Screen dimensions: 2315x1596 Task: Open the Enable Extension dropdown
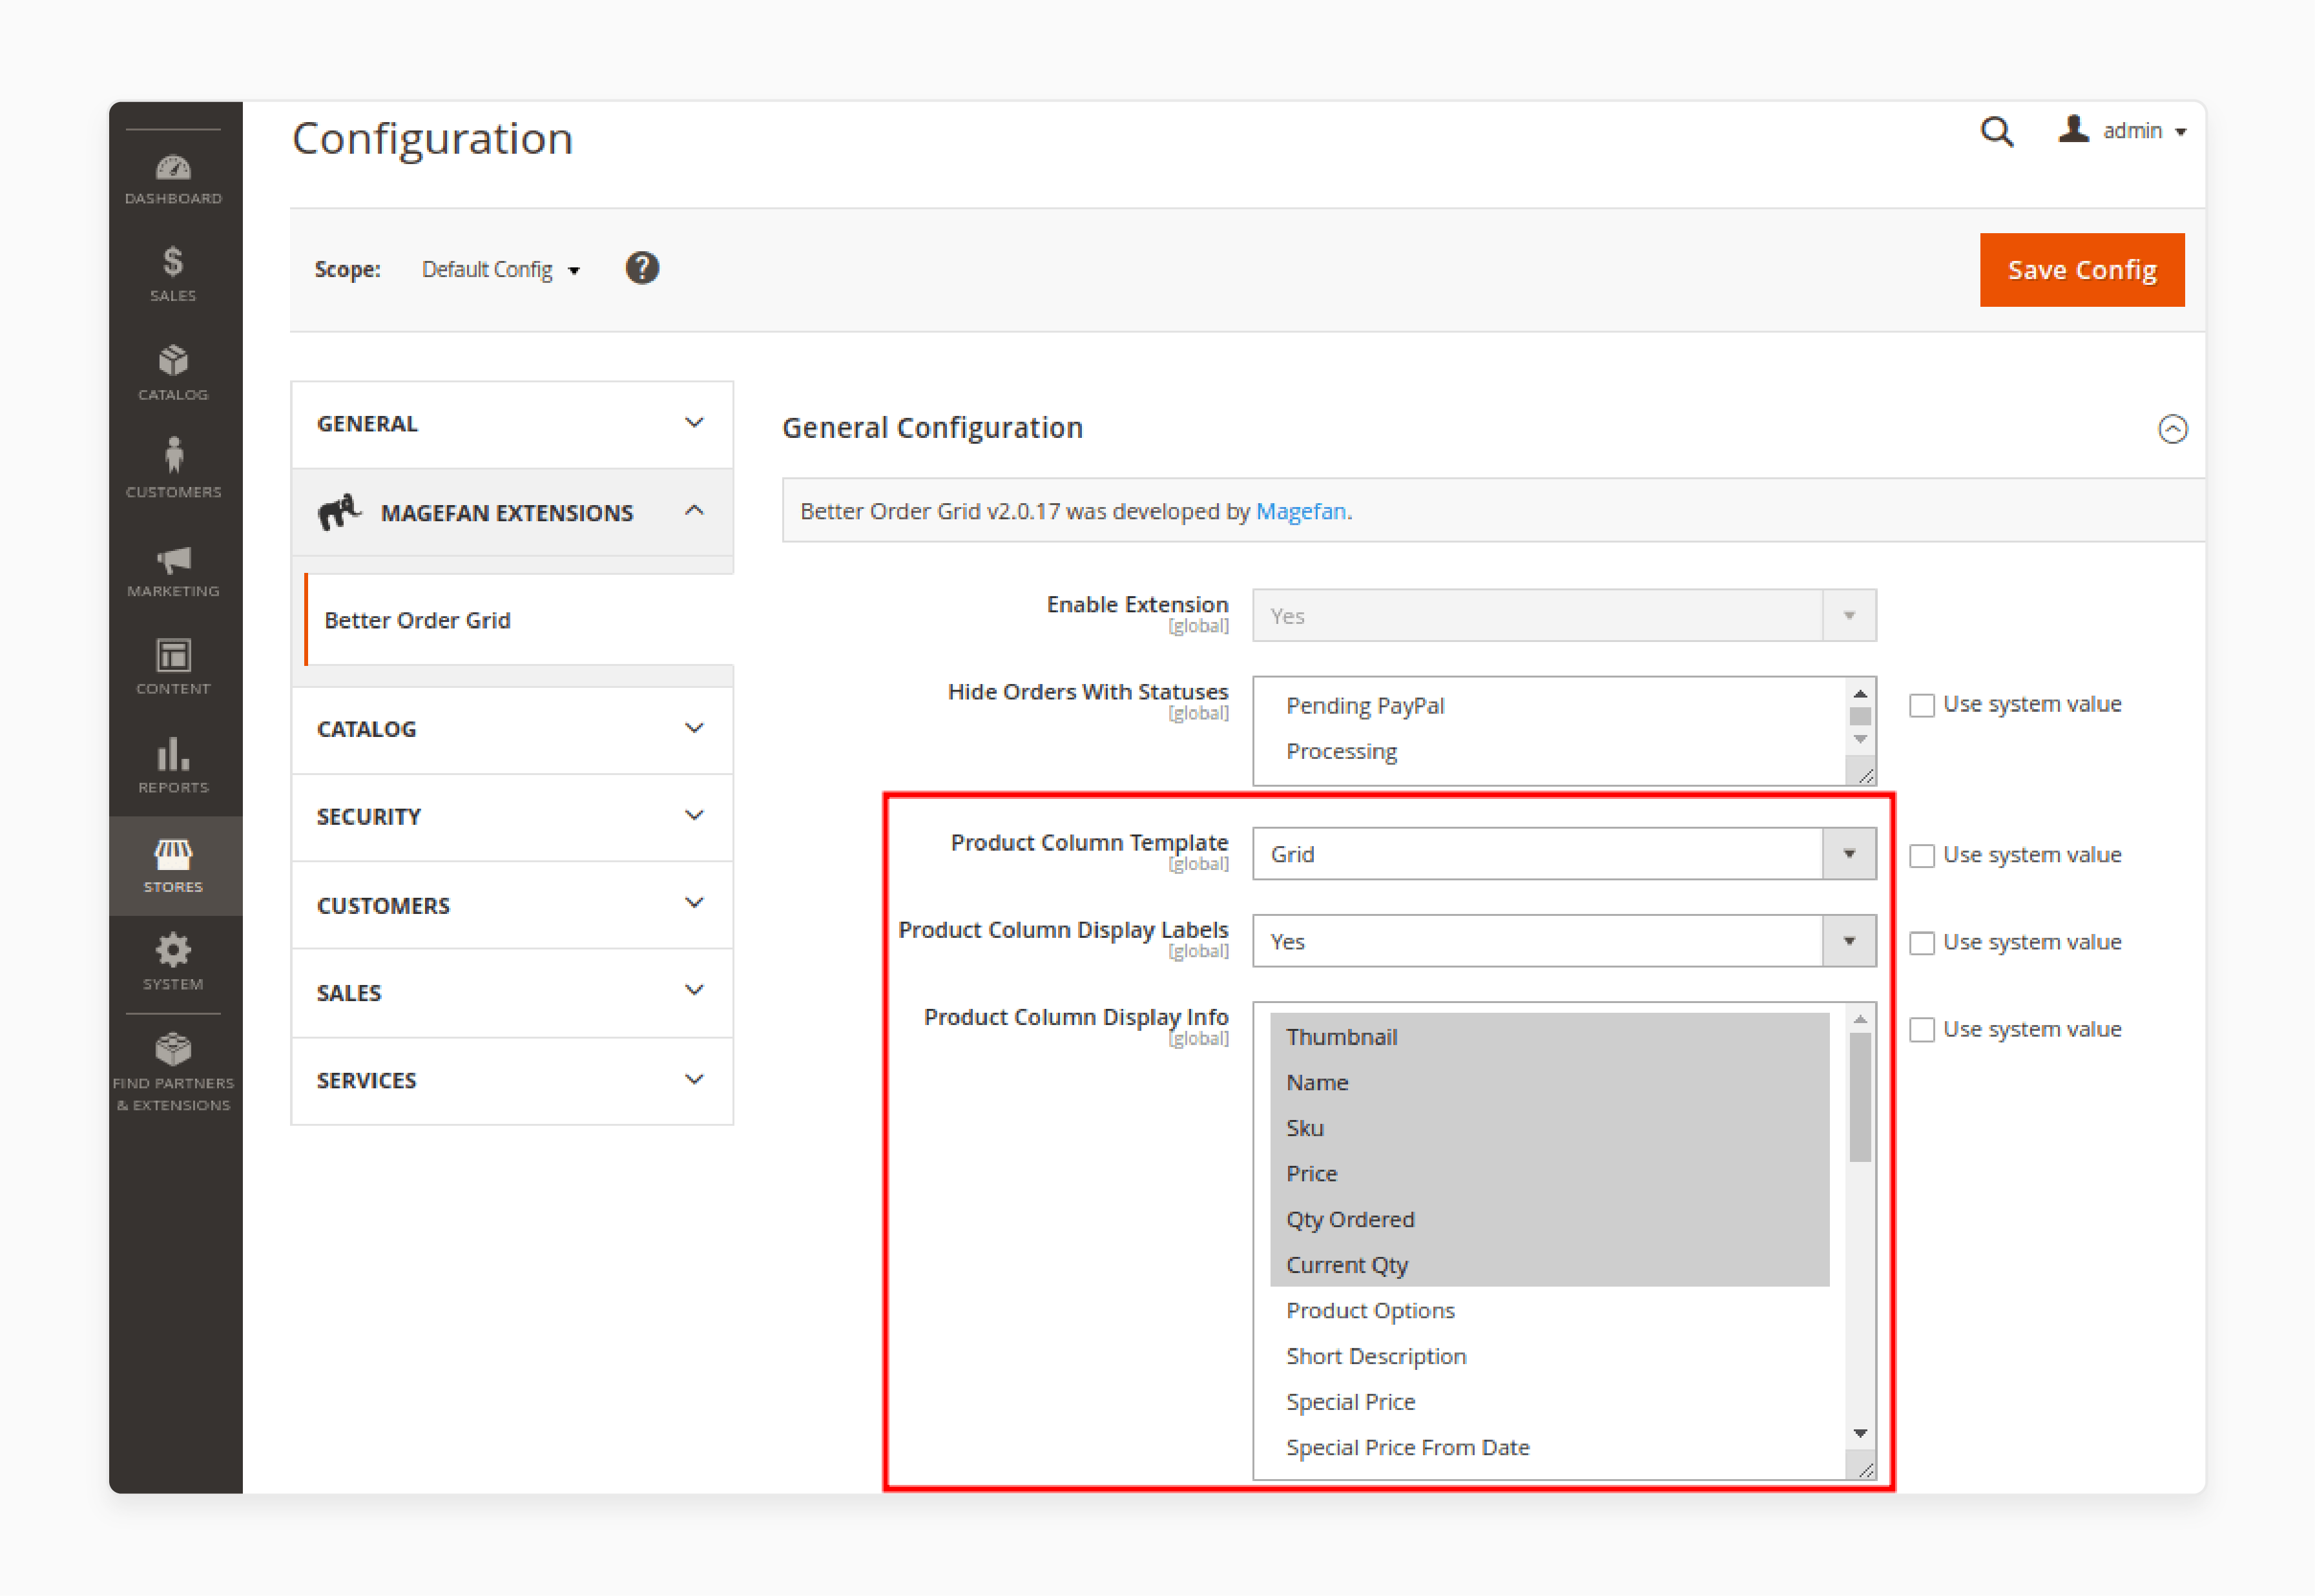pyautogui.click(x=1564, y=615)
